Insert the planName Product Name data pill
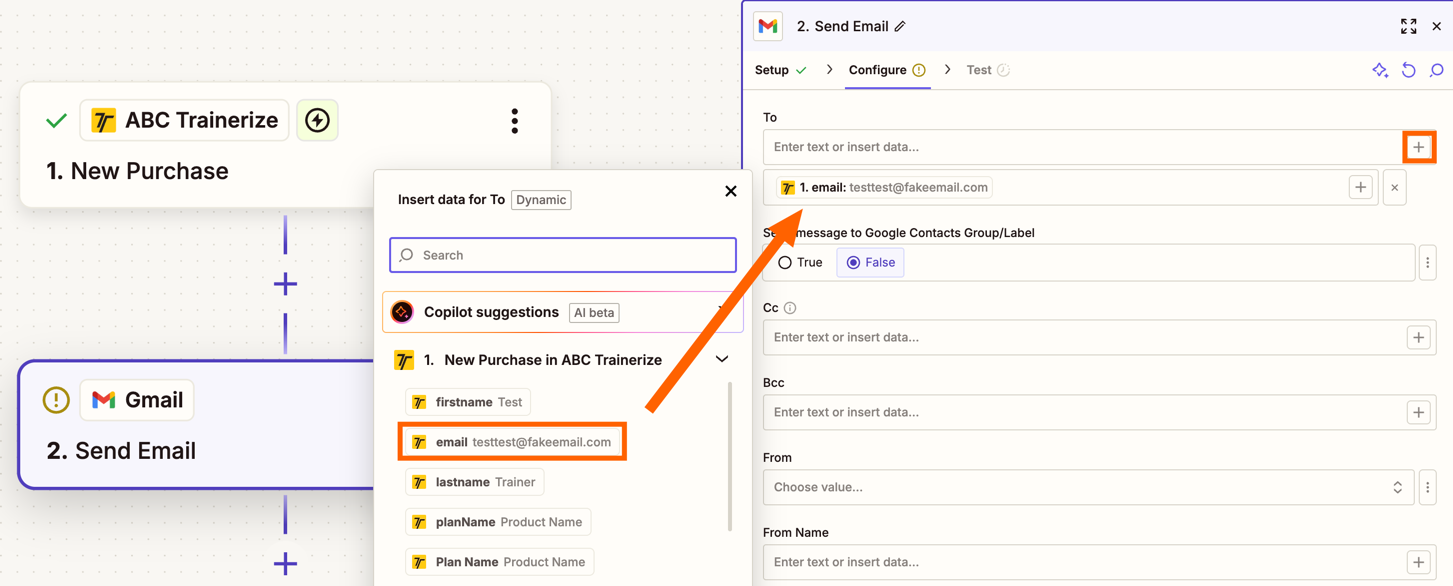 point(498,522)
